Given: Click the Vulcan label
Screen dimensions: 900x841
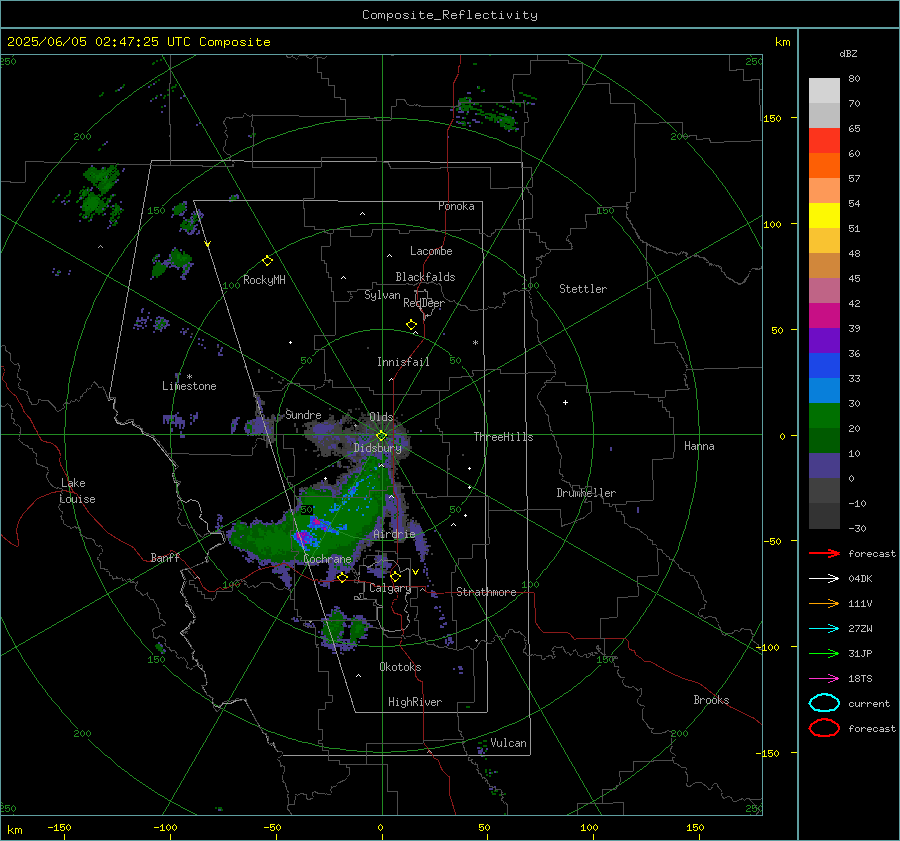Looking at the screenshot, I should coord(509,743).
